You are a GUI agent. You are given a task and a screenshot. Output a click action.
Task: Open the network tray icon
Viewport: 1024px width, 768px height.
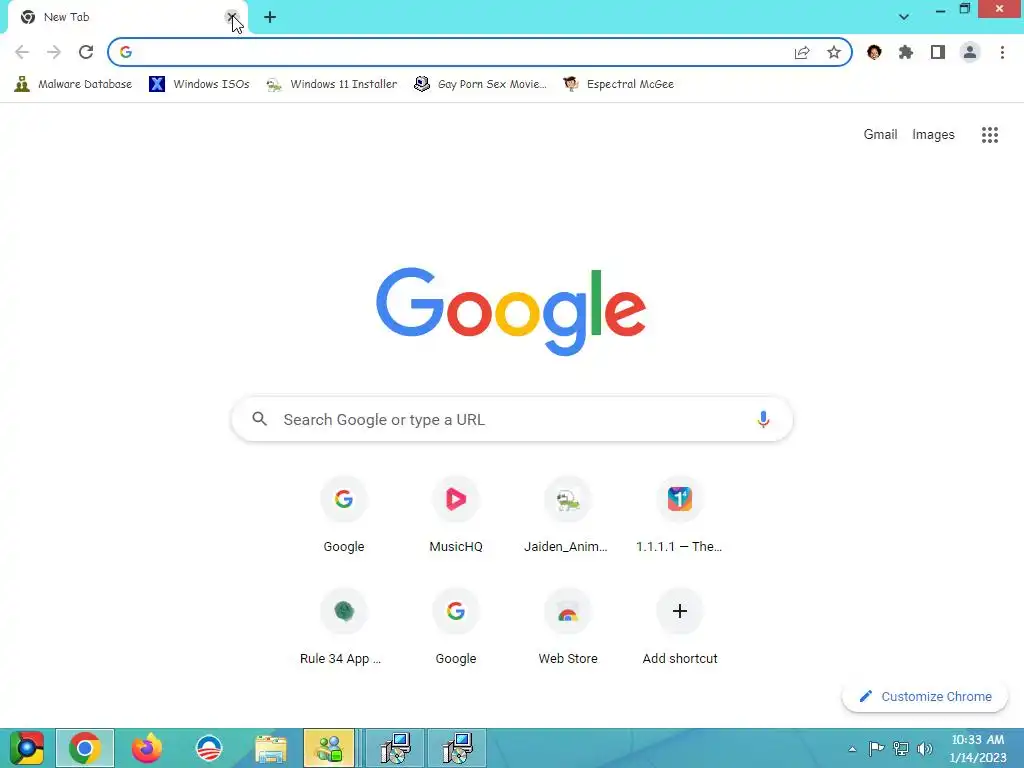click(901, 748)
